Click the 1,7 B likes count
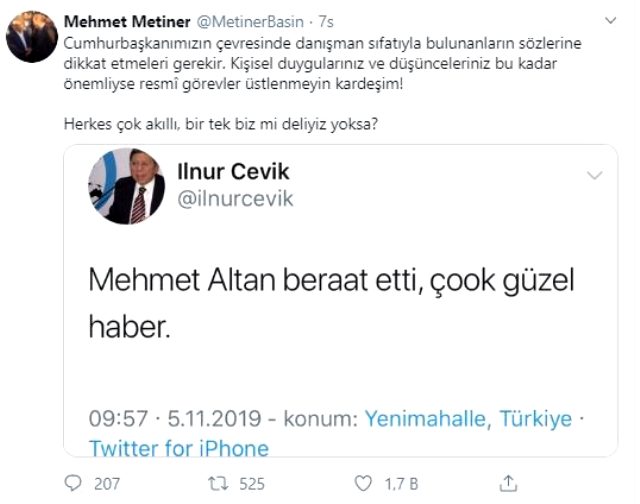This screenshot has width=640, height=504. pos(399,484)
